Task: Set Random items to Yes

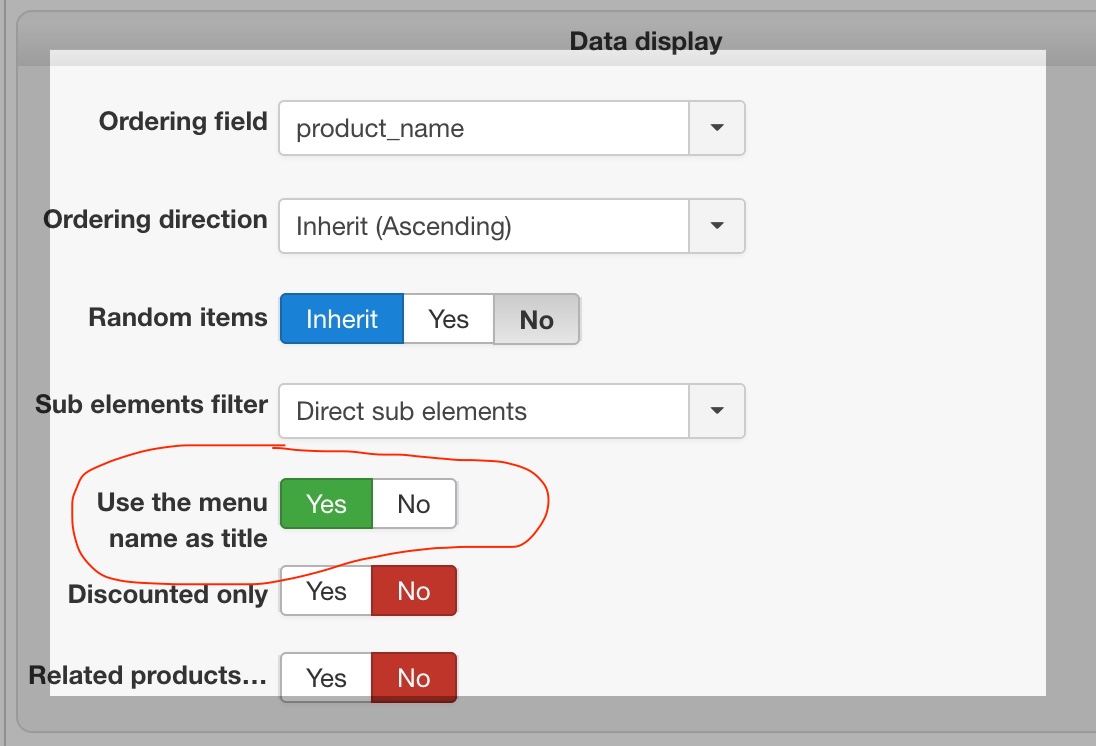Action: pyautogui.click(x=448, y=319)
